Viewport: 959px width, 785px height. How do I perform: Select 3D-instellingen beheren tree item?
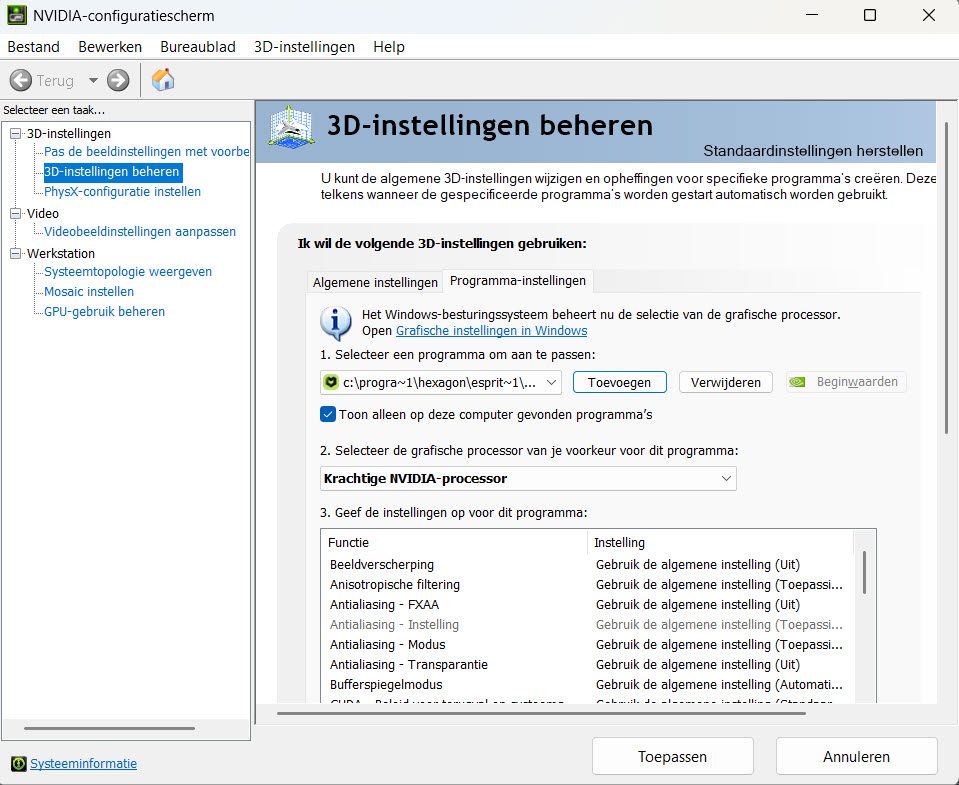pos(112,172)
